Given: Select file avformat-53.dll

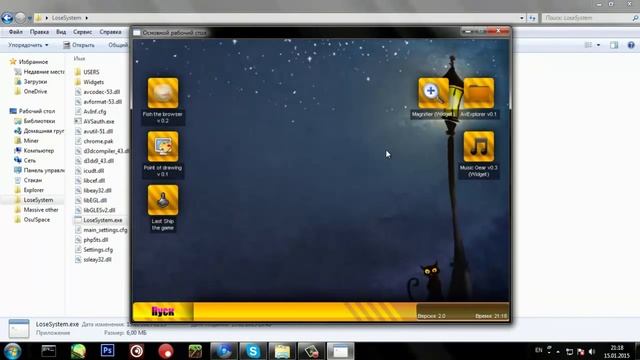Looking at the screenshot, I should click(x=98, y=102).
